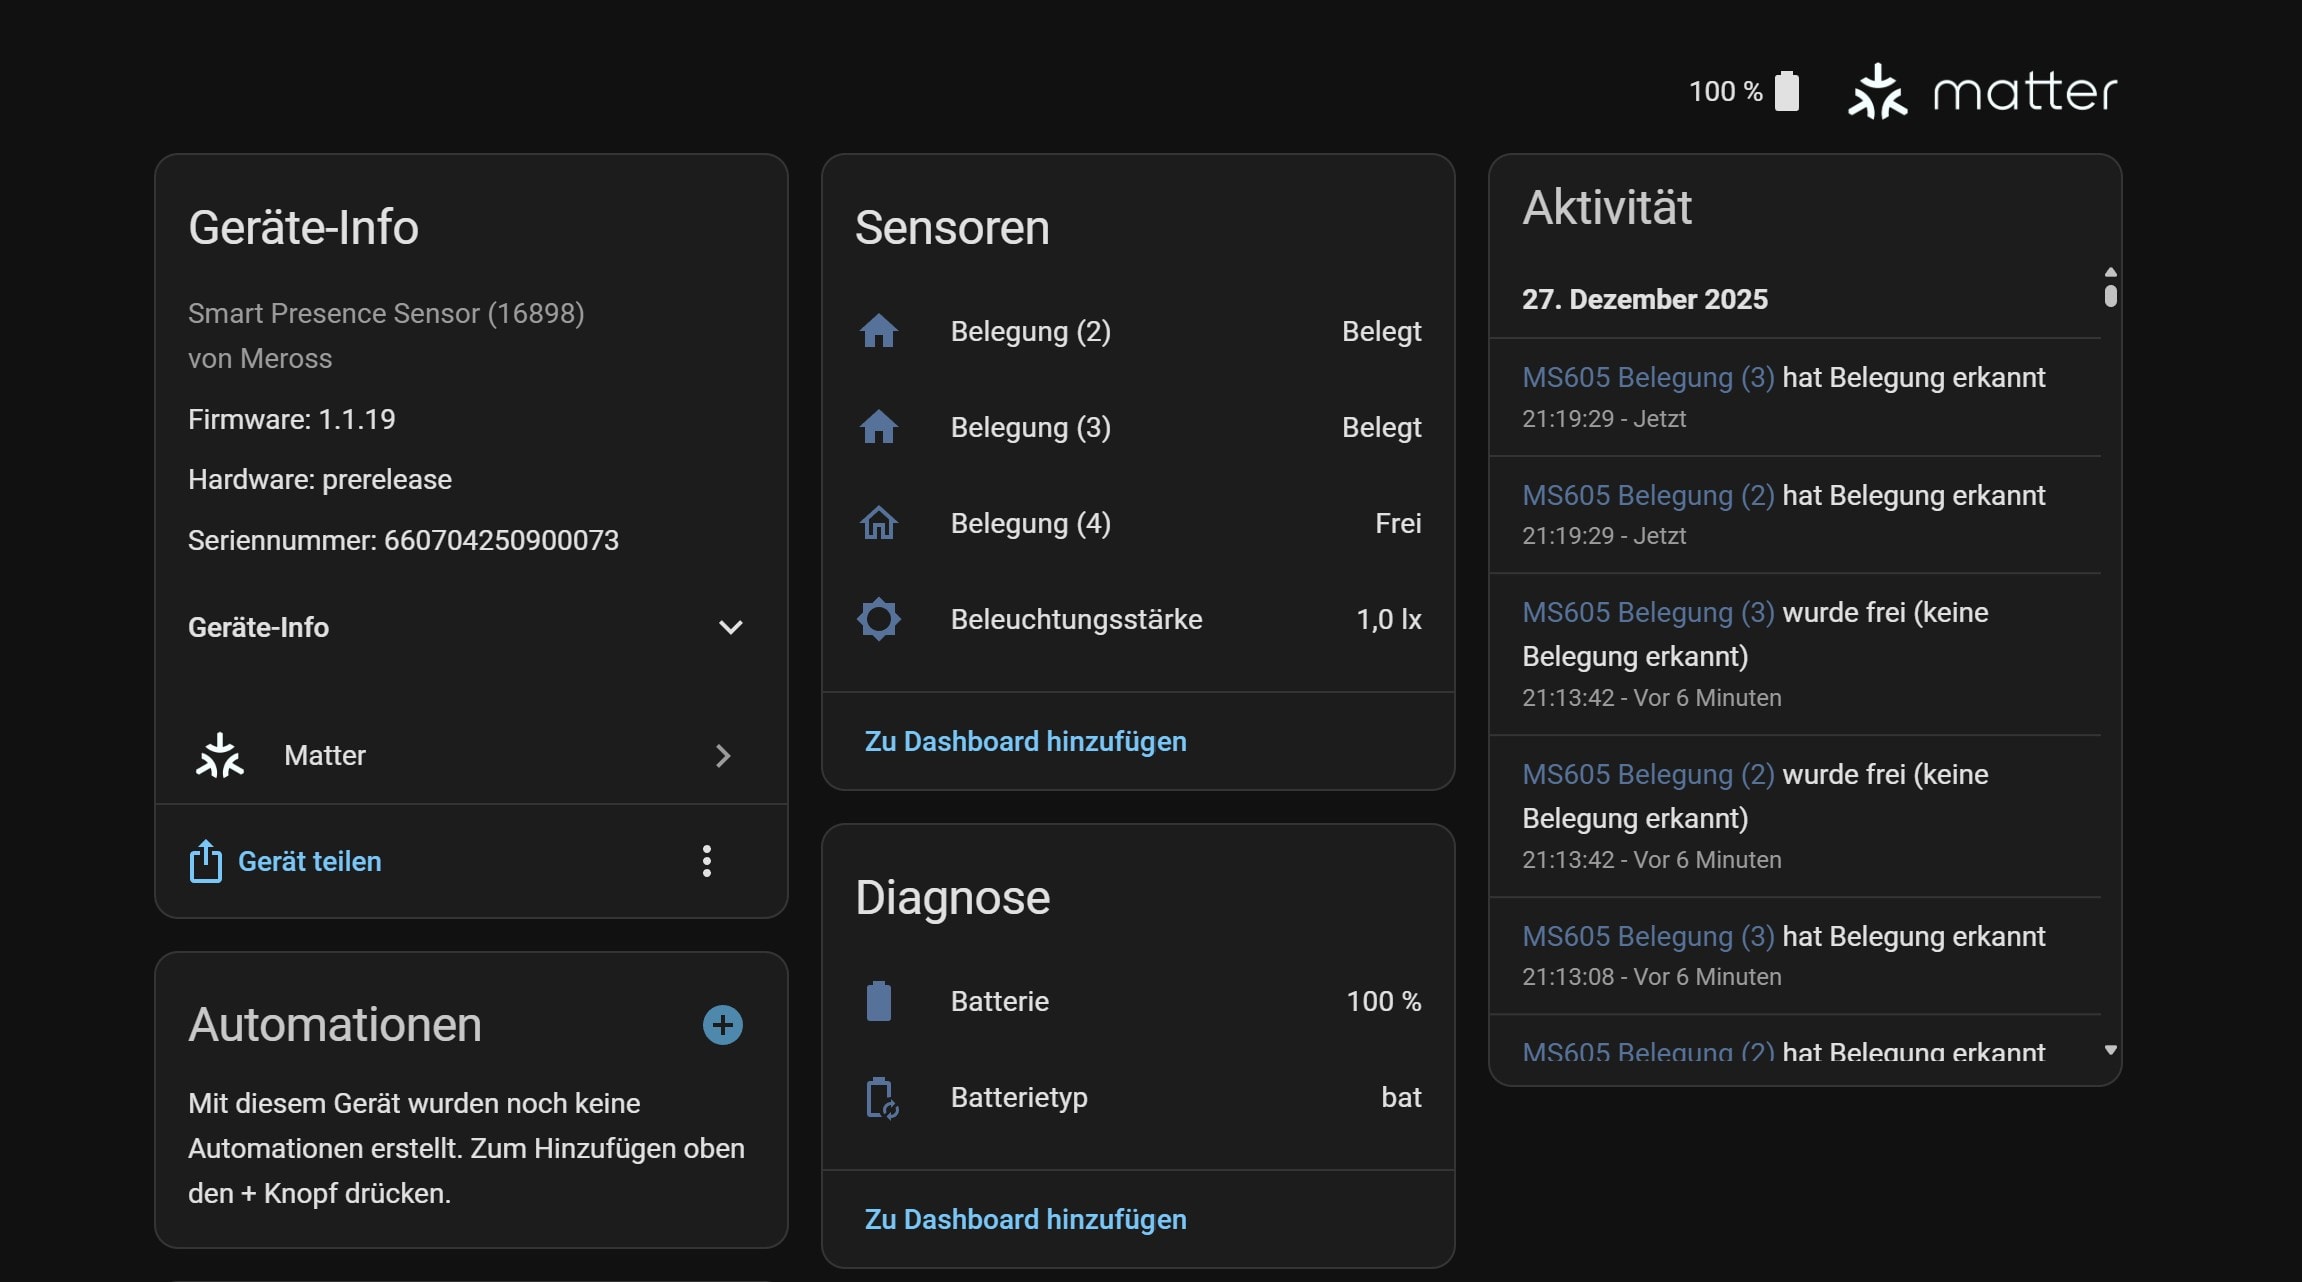Open the three-dot device menu
Viewport: 2302px width, 1282px height.
point(706,861)
